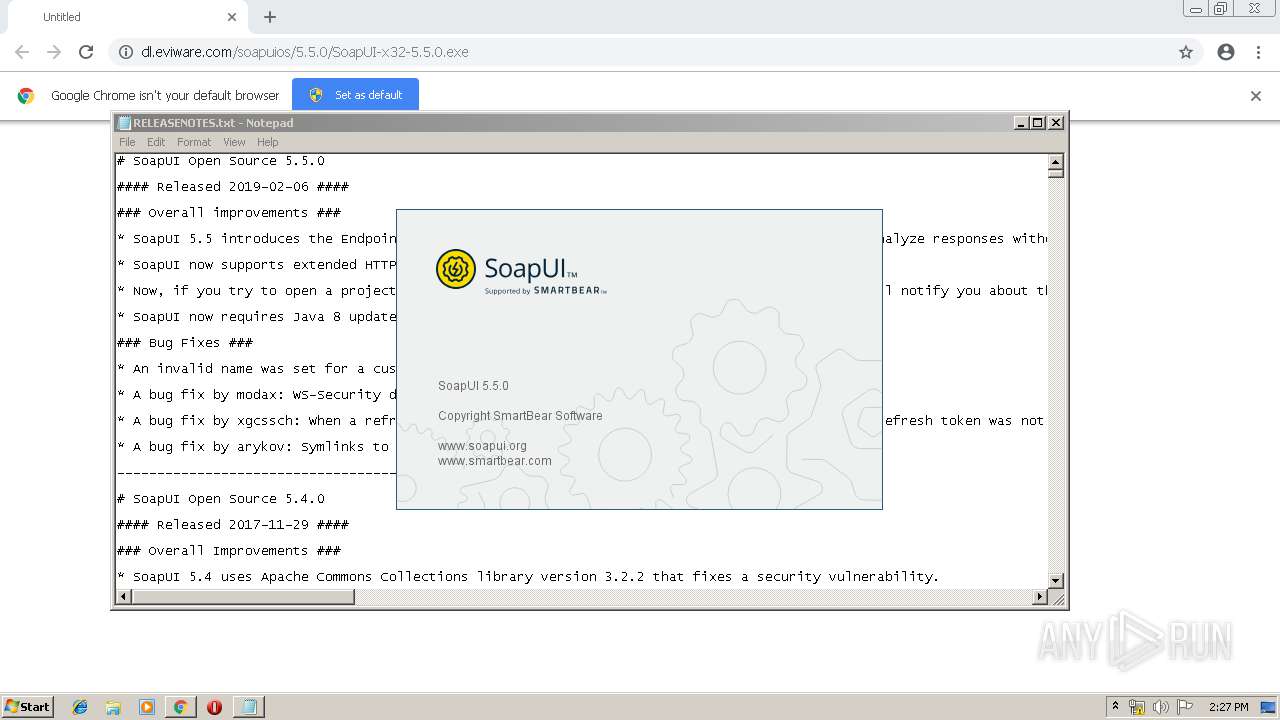Click Notepad horizontal scrollbar left arrow
Viewport: 1280px width, 720px height.
[x=124, y=597]
